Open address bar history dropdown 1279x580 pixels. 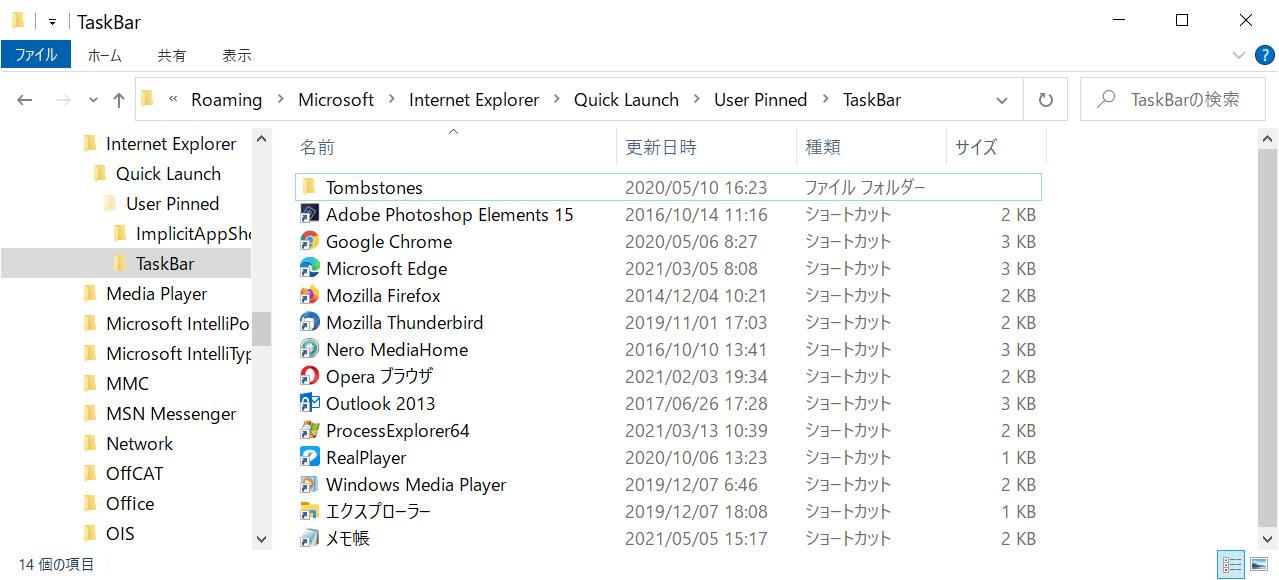(1002, 100)
